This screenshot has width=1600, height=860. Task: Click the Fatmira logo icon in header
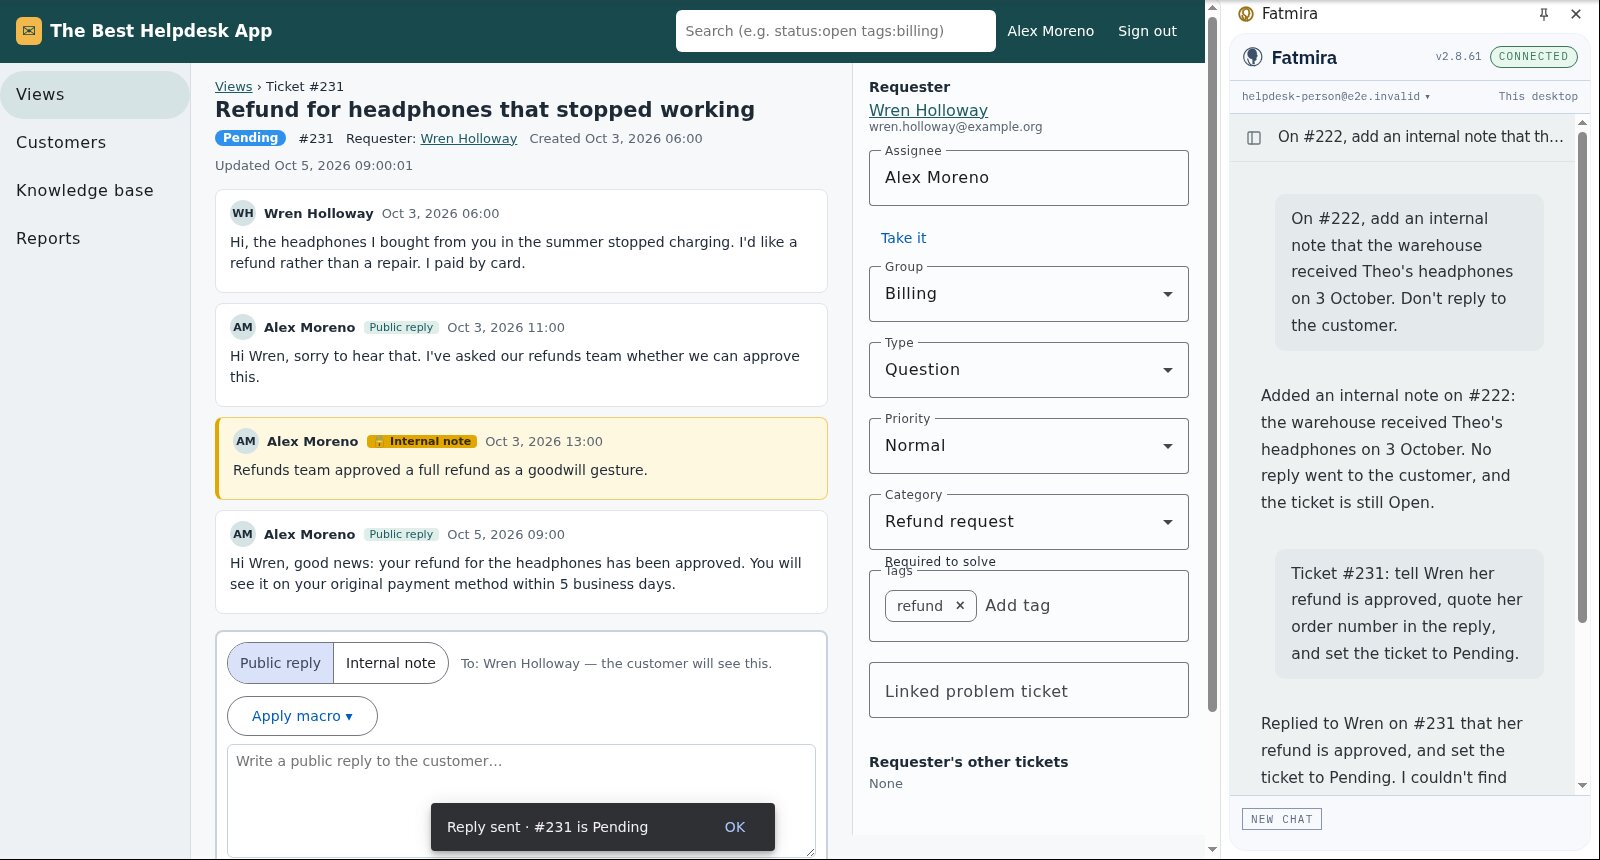[1253, 57]
